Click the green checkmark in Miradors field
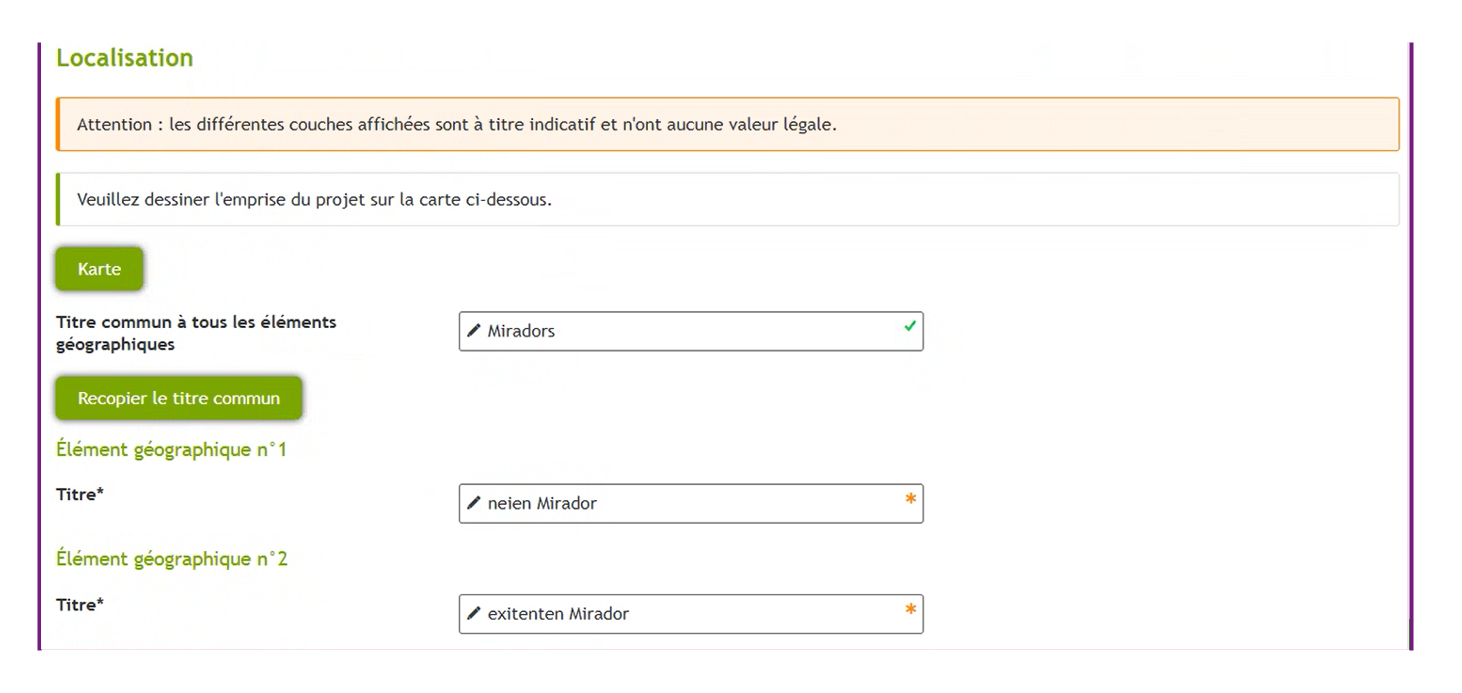Screen dimensions: 1462x693 coord(909,326)
